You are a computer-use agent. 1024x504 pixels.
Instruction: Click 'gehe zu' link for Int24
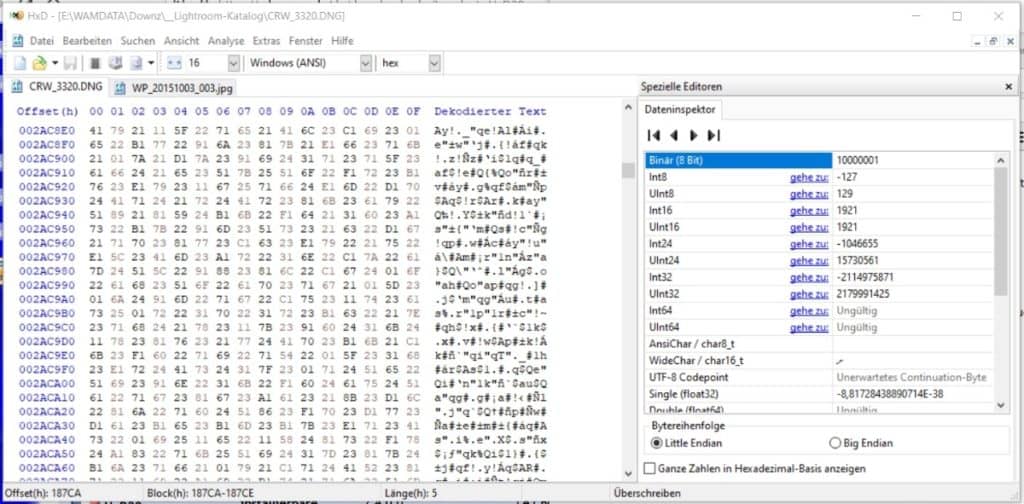[x=809, y=244]
